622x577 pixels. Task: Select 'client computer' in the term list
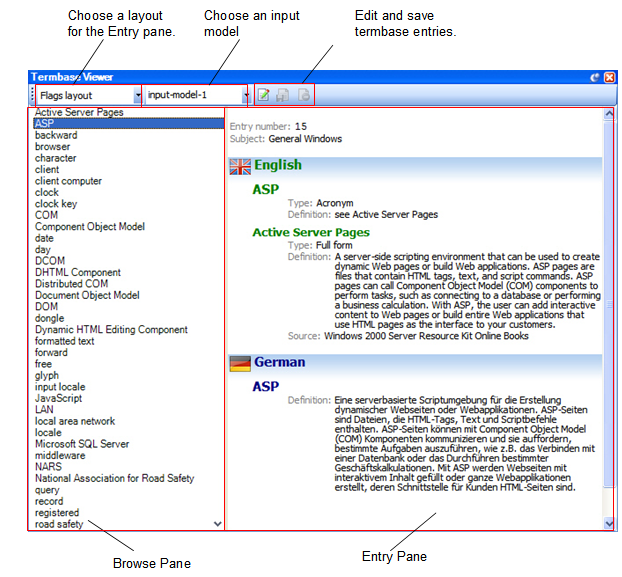click(x=68, y=181)
